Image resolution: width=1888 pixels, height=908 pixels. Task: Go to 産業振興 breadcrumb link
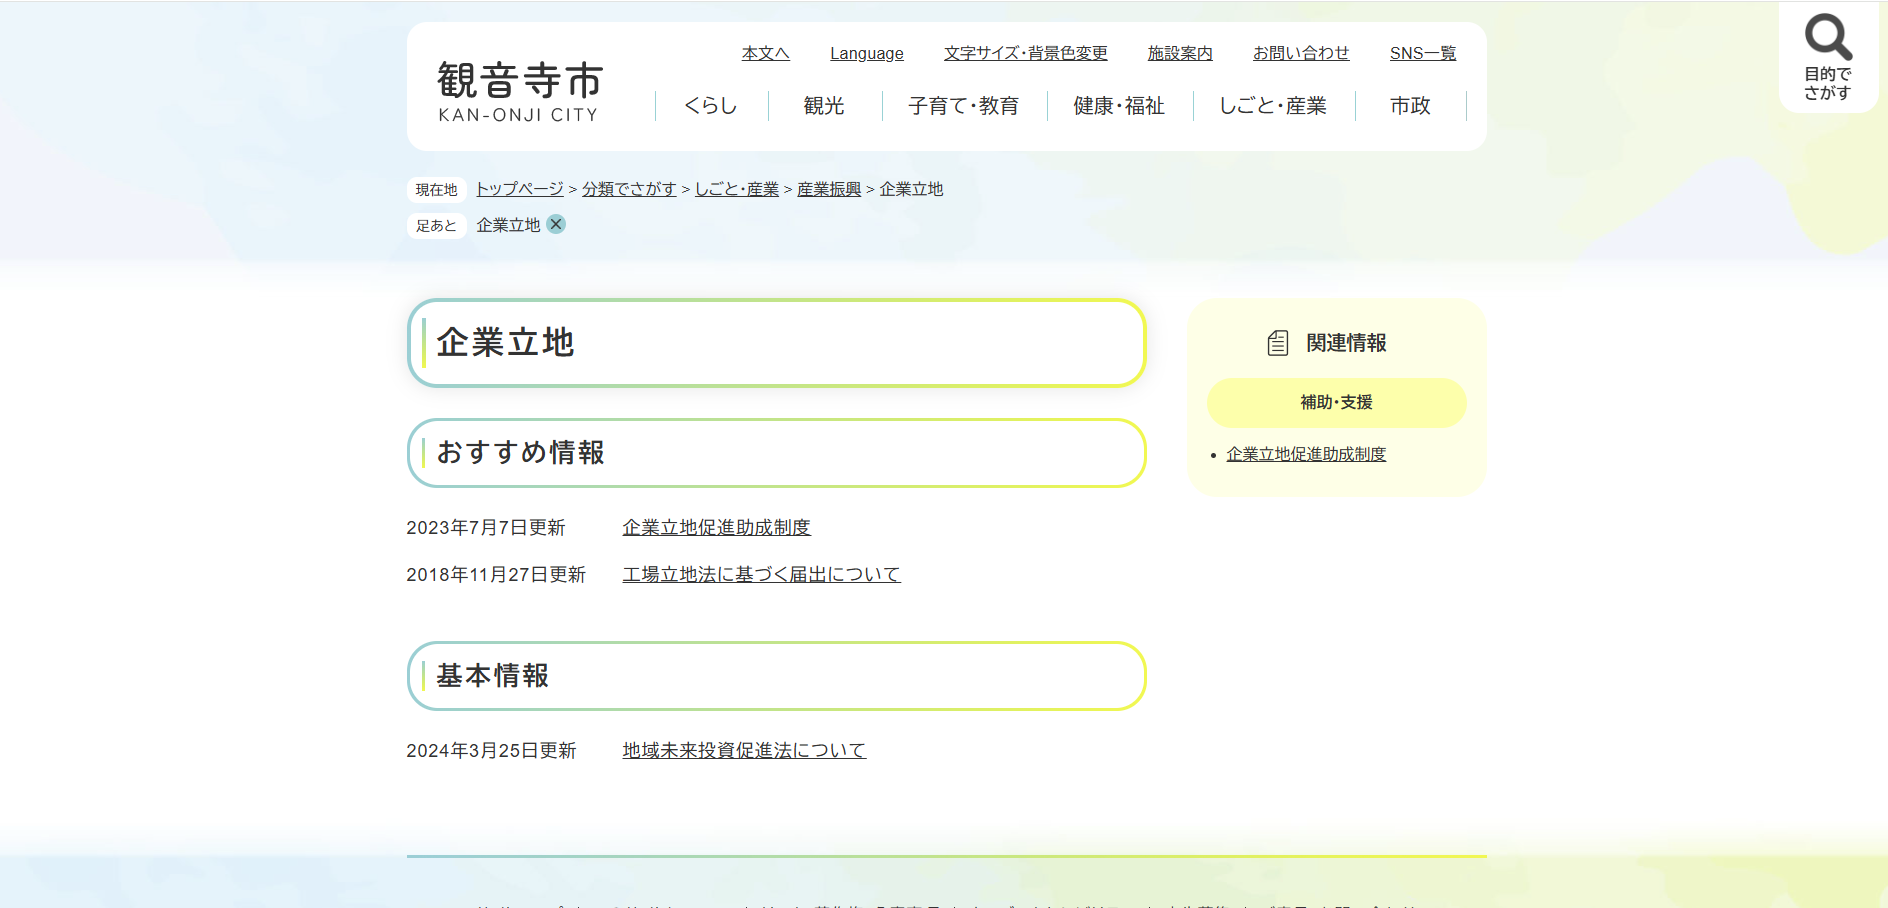point(828,189)
